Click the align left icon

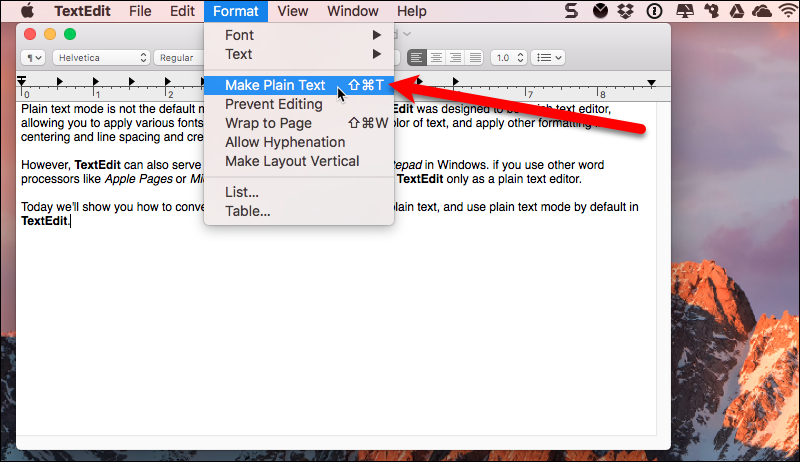coord(417,58)
